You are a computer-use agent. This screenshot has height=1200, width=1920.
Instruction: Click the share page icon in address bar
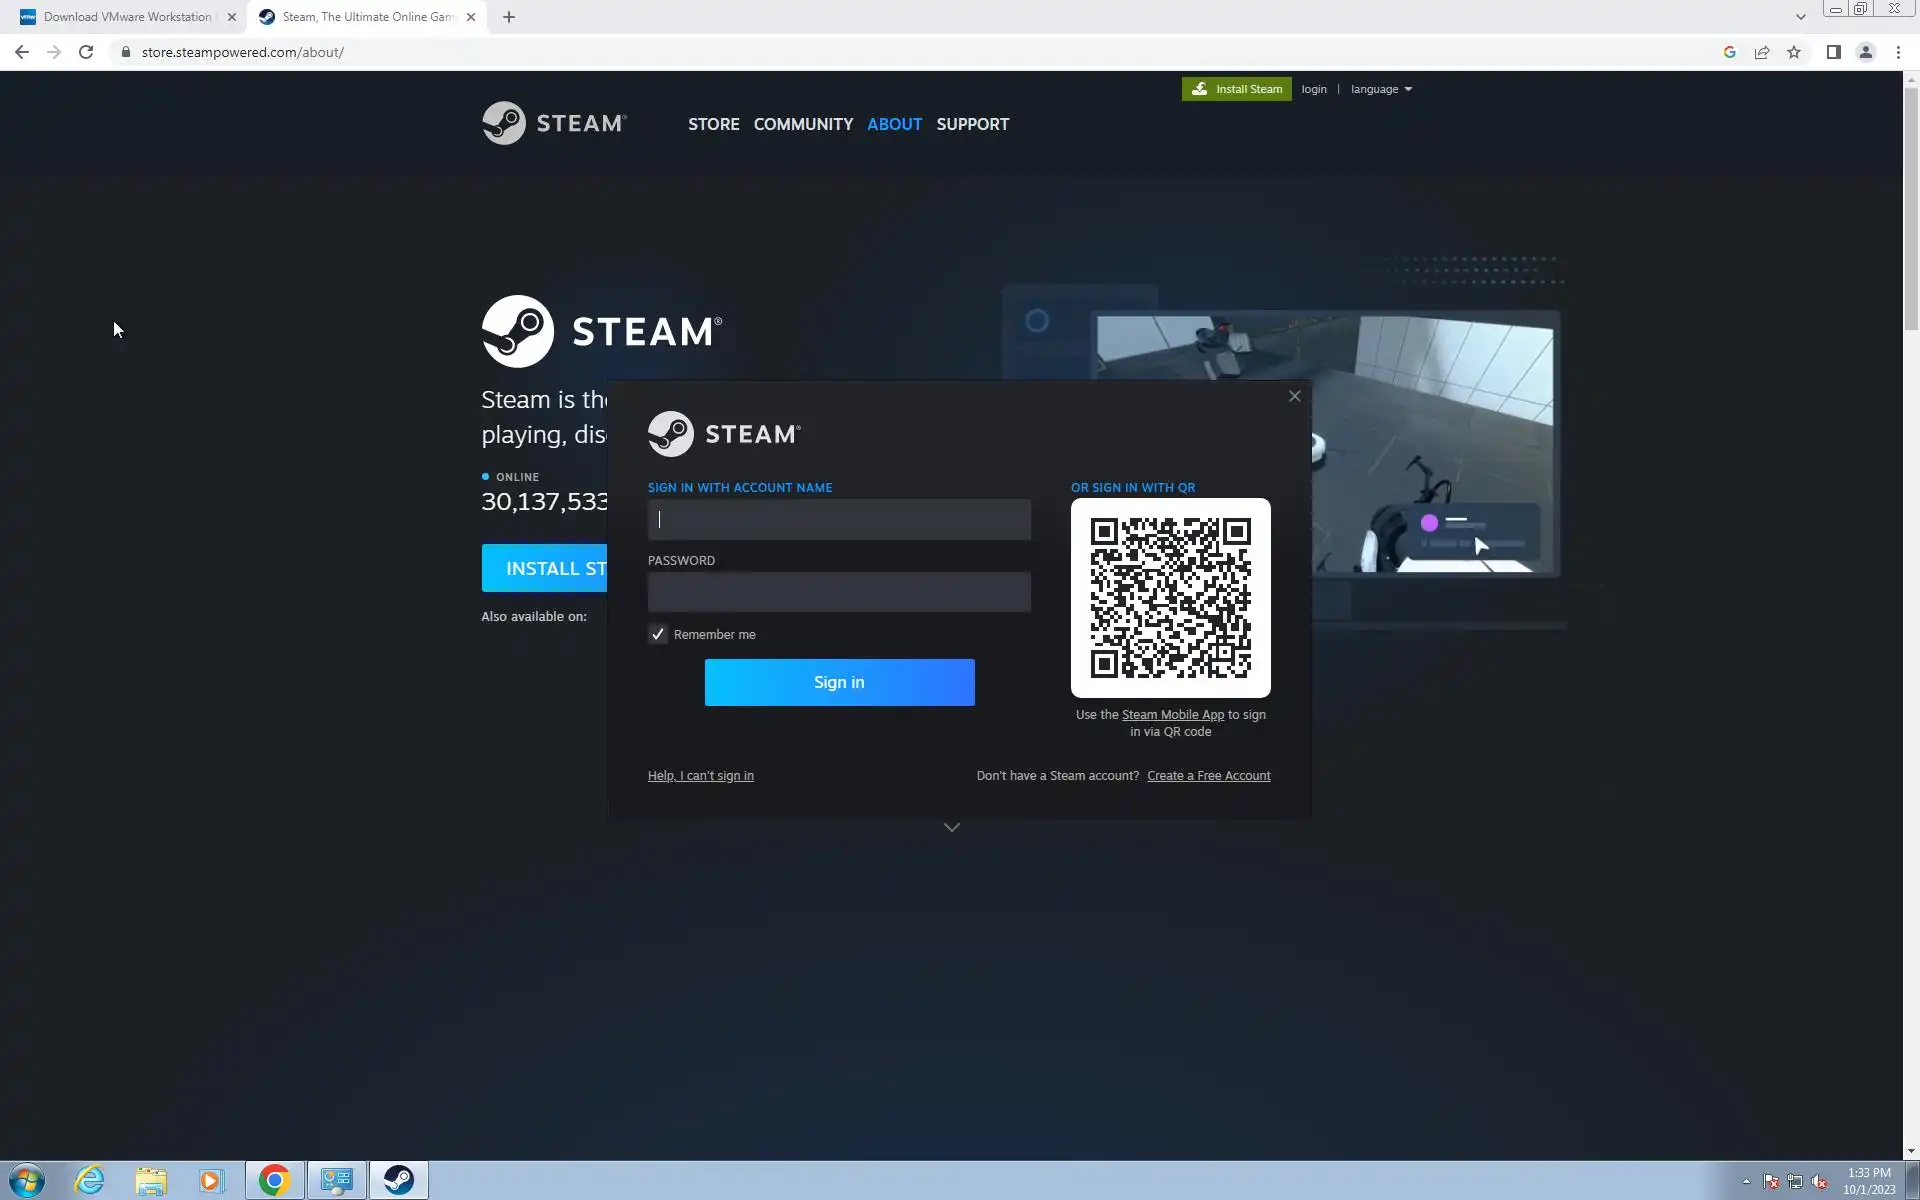pyautogui.click(x=1762, y=52)
